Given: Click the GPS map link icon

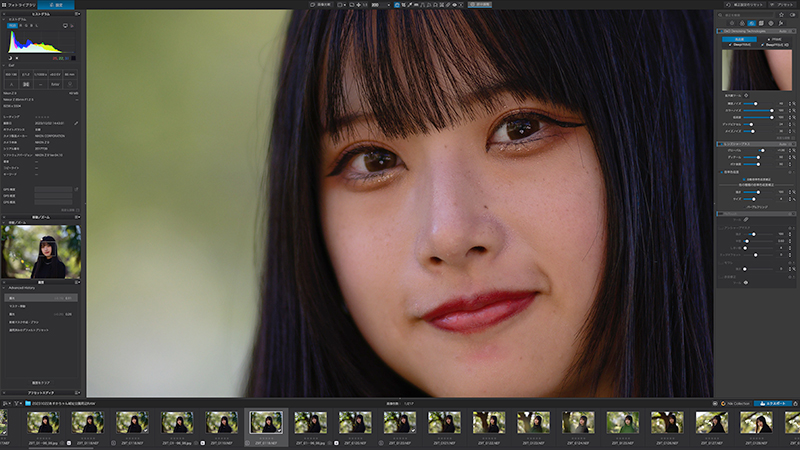Looking at the screenshot, I should [x=77, y=189].
